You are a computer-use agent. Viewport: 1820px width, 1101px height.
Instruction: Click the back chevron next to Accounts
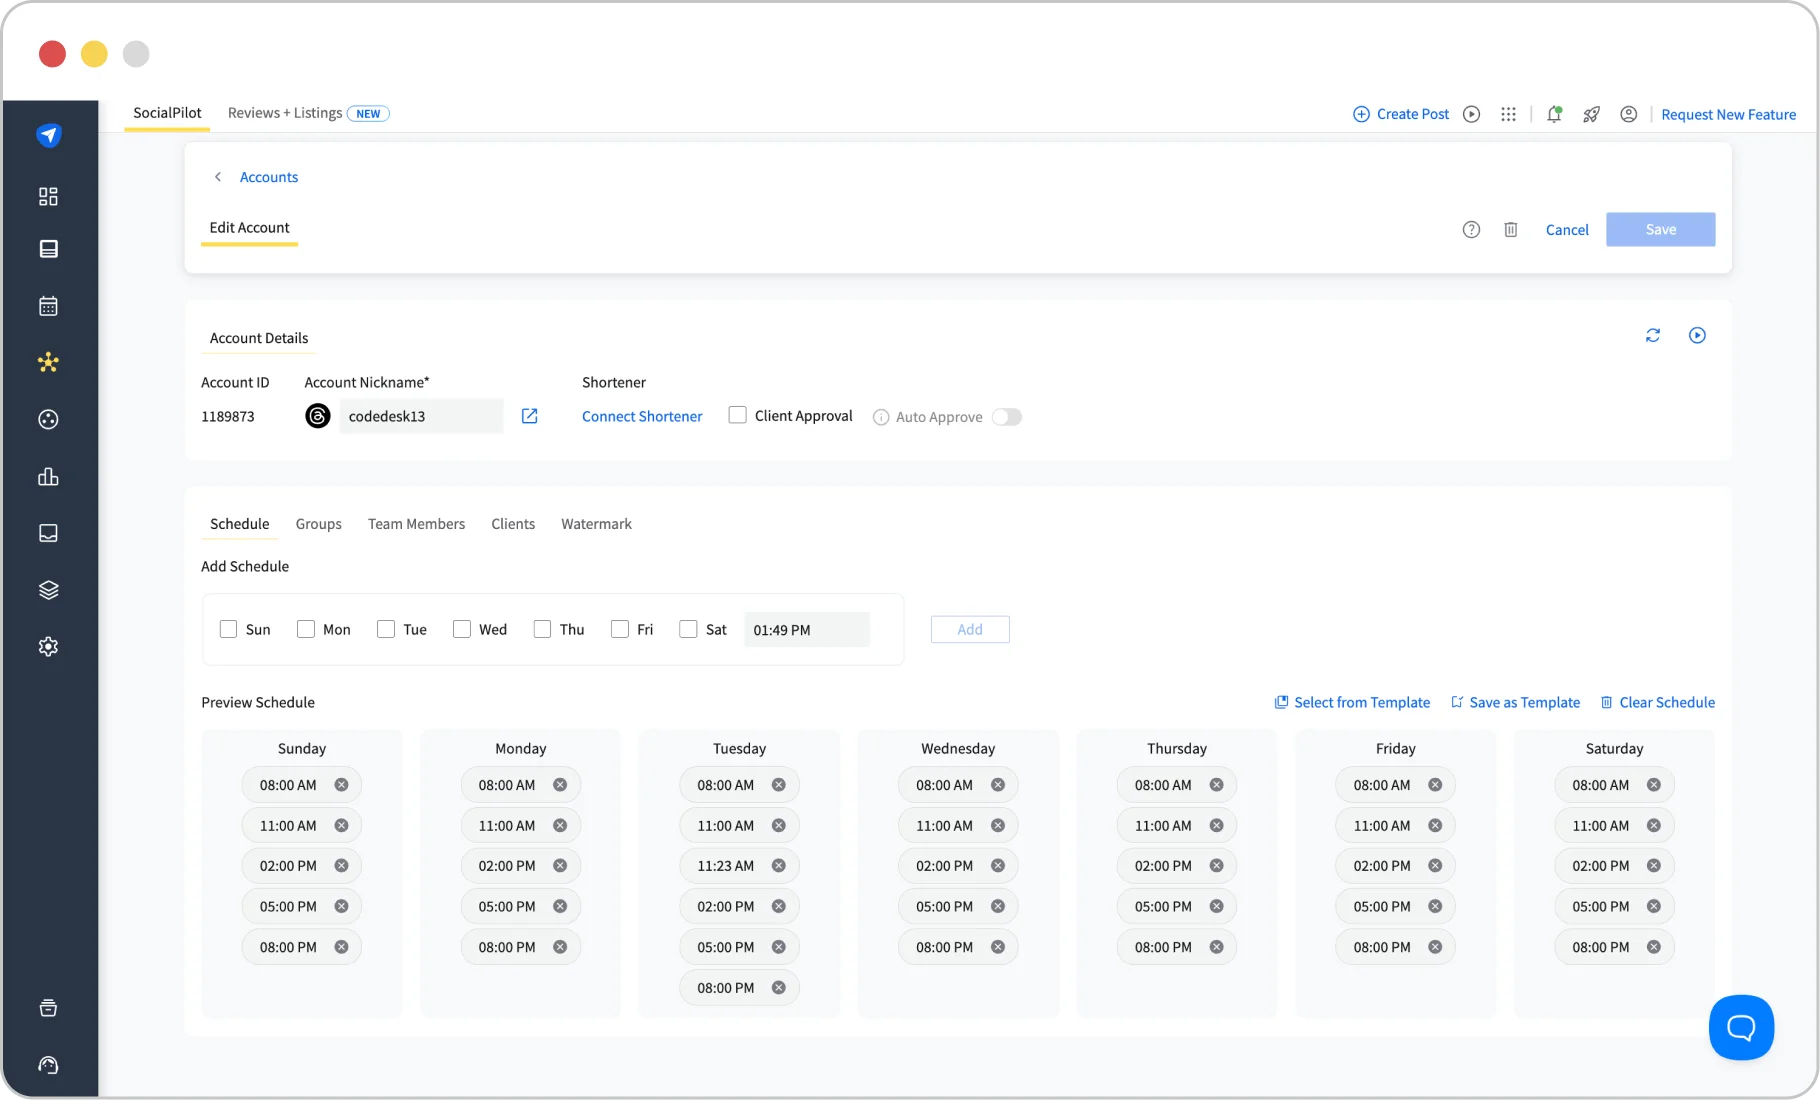pos(217,176)
